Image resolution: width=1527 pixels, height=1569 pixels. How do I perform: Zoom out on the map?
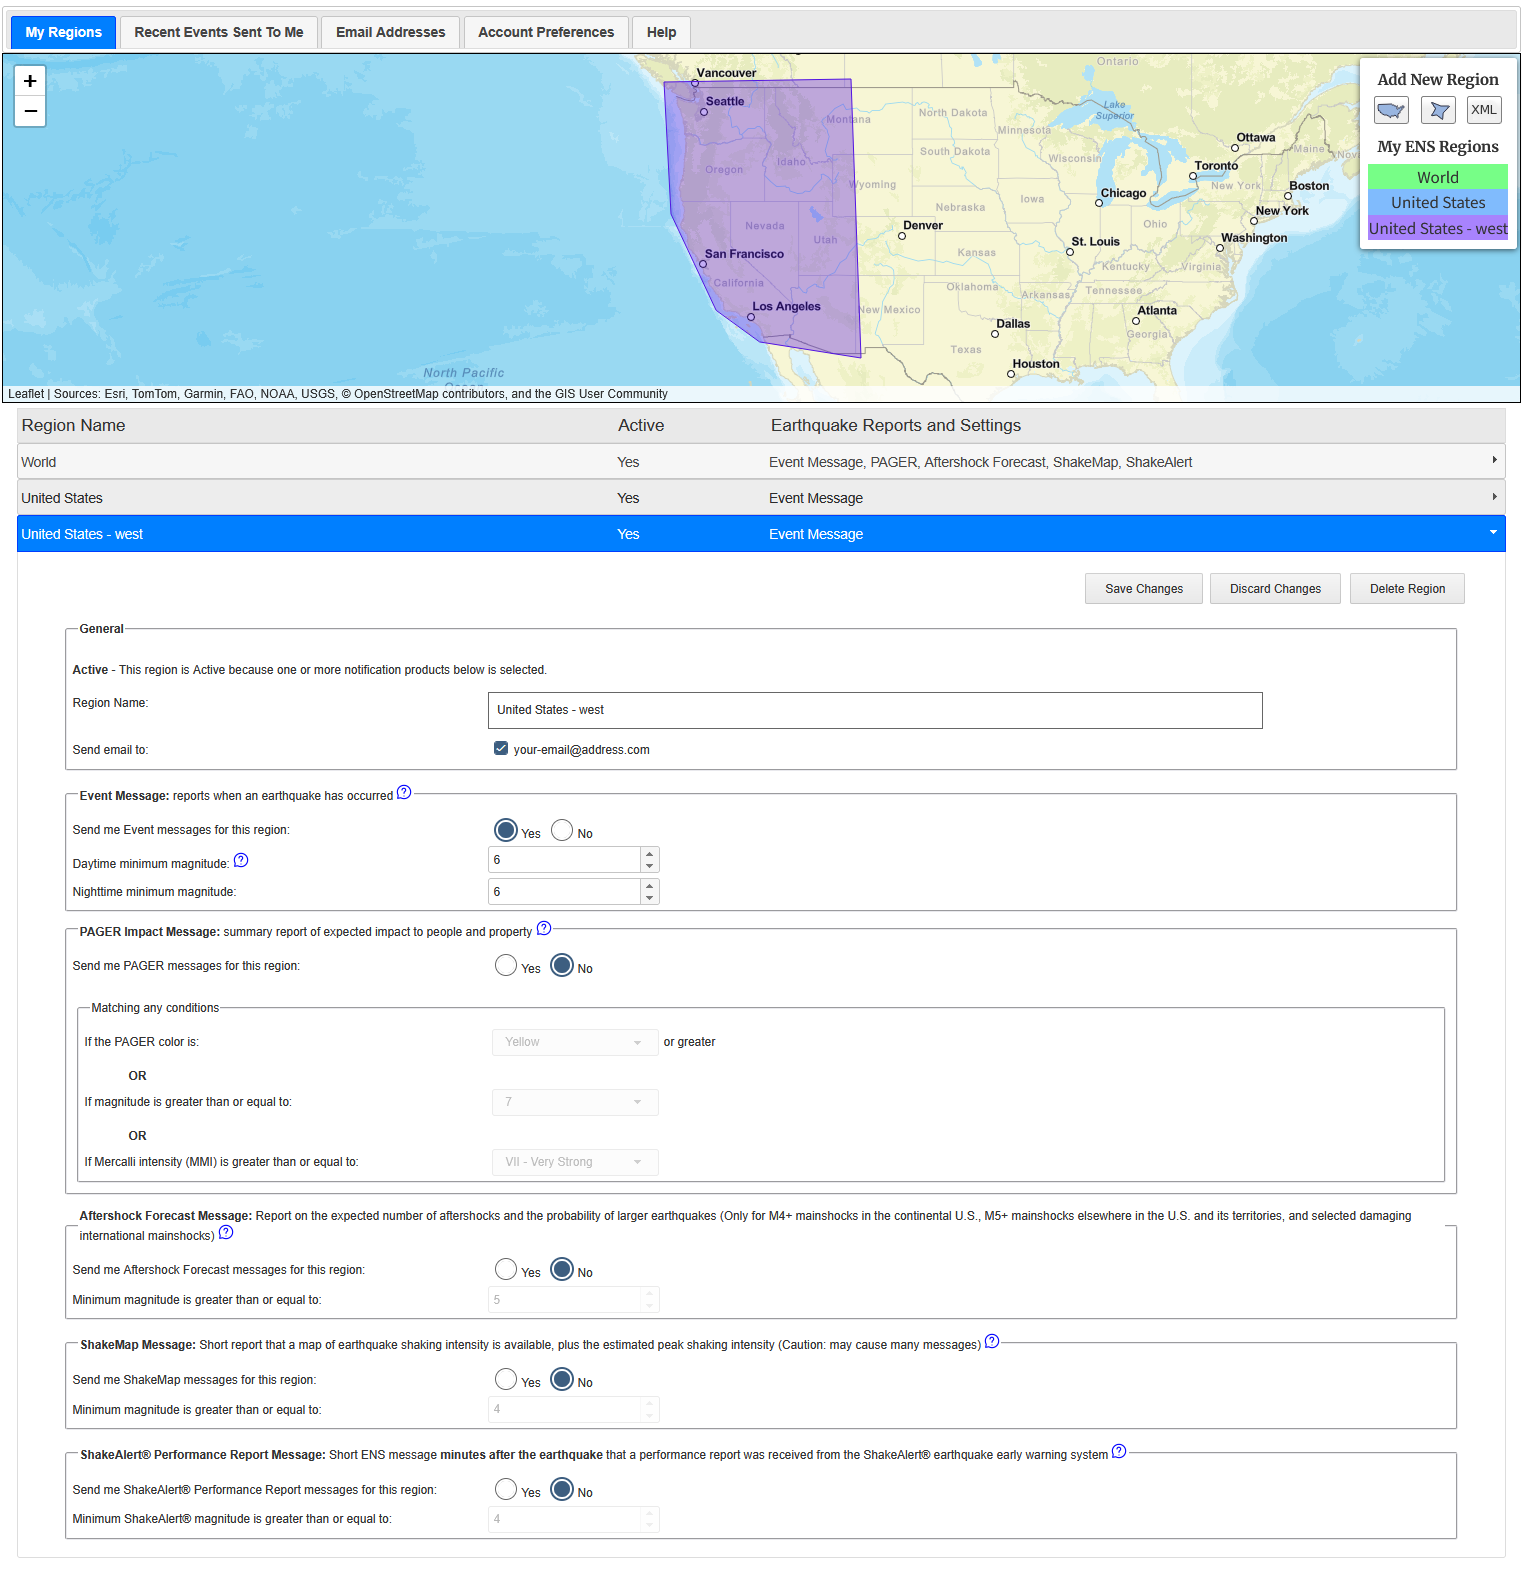click(30, 111)
